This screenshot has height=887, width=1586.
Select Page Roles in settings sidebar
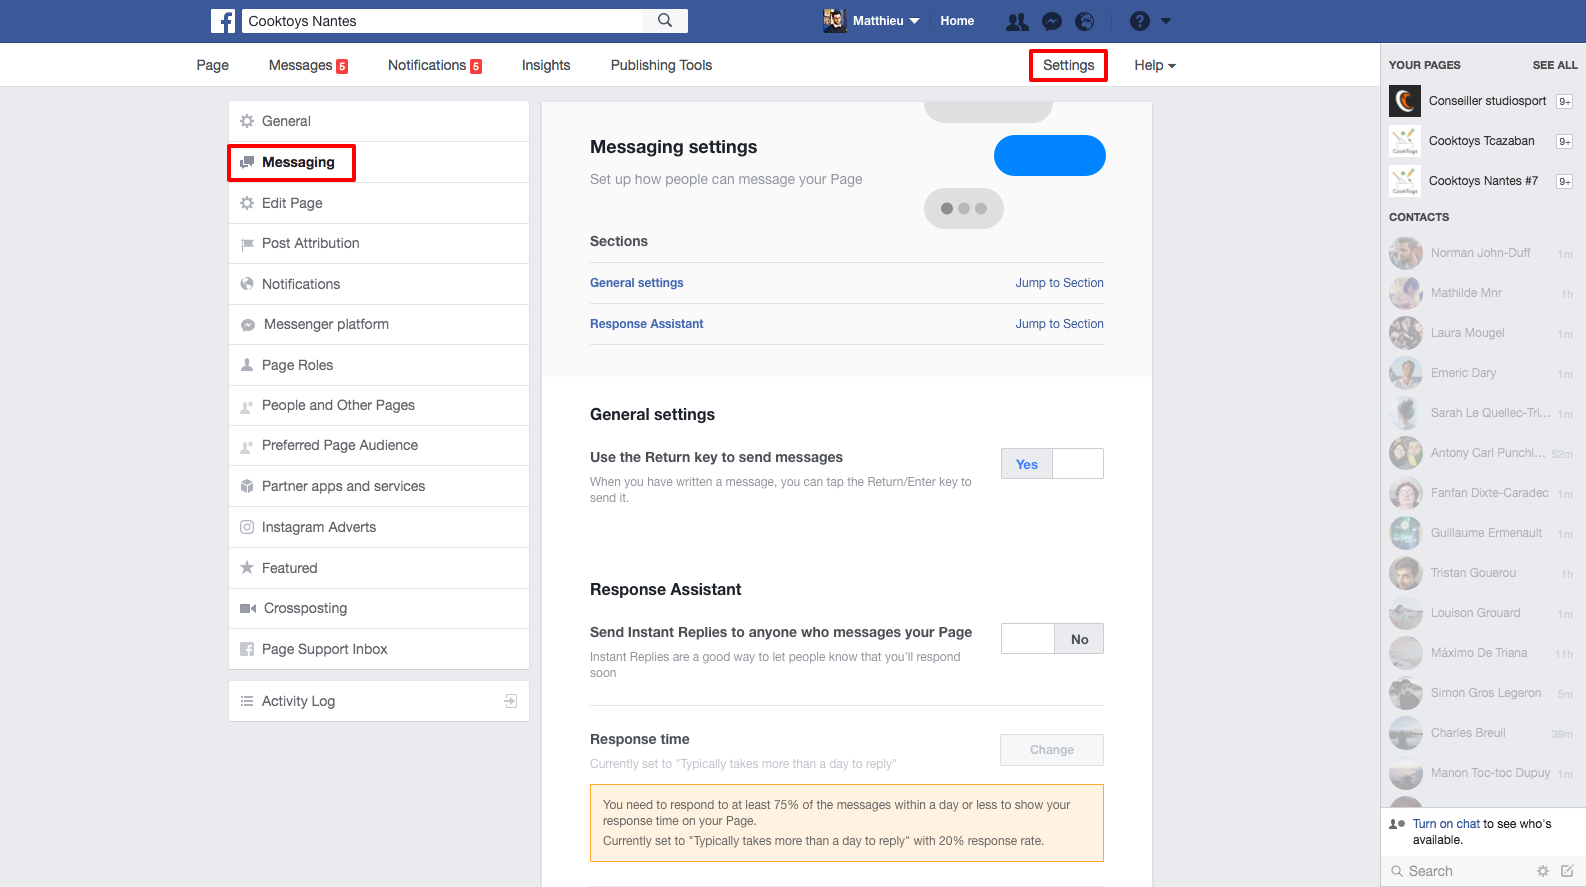[x=297, y=365]
